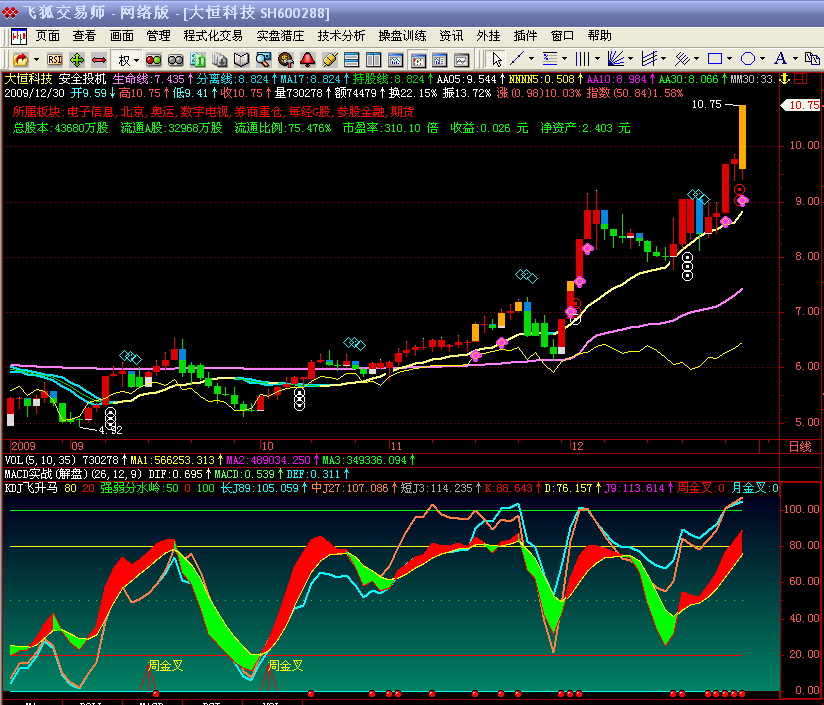Click the gray line-chart panel icon
Screen dimensions: 824x705
[x=461, y=59]
